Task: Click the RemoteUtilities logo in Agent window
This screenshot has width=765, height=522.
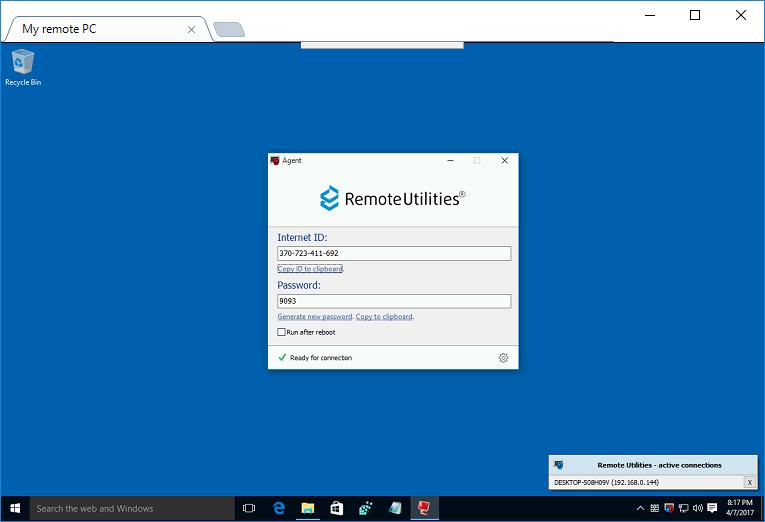Action: pos(393,199)
